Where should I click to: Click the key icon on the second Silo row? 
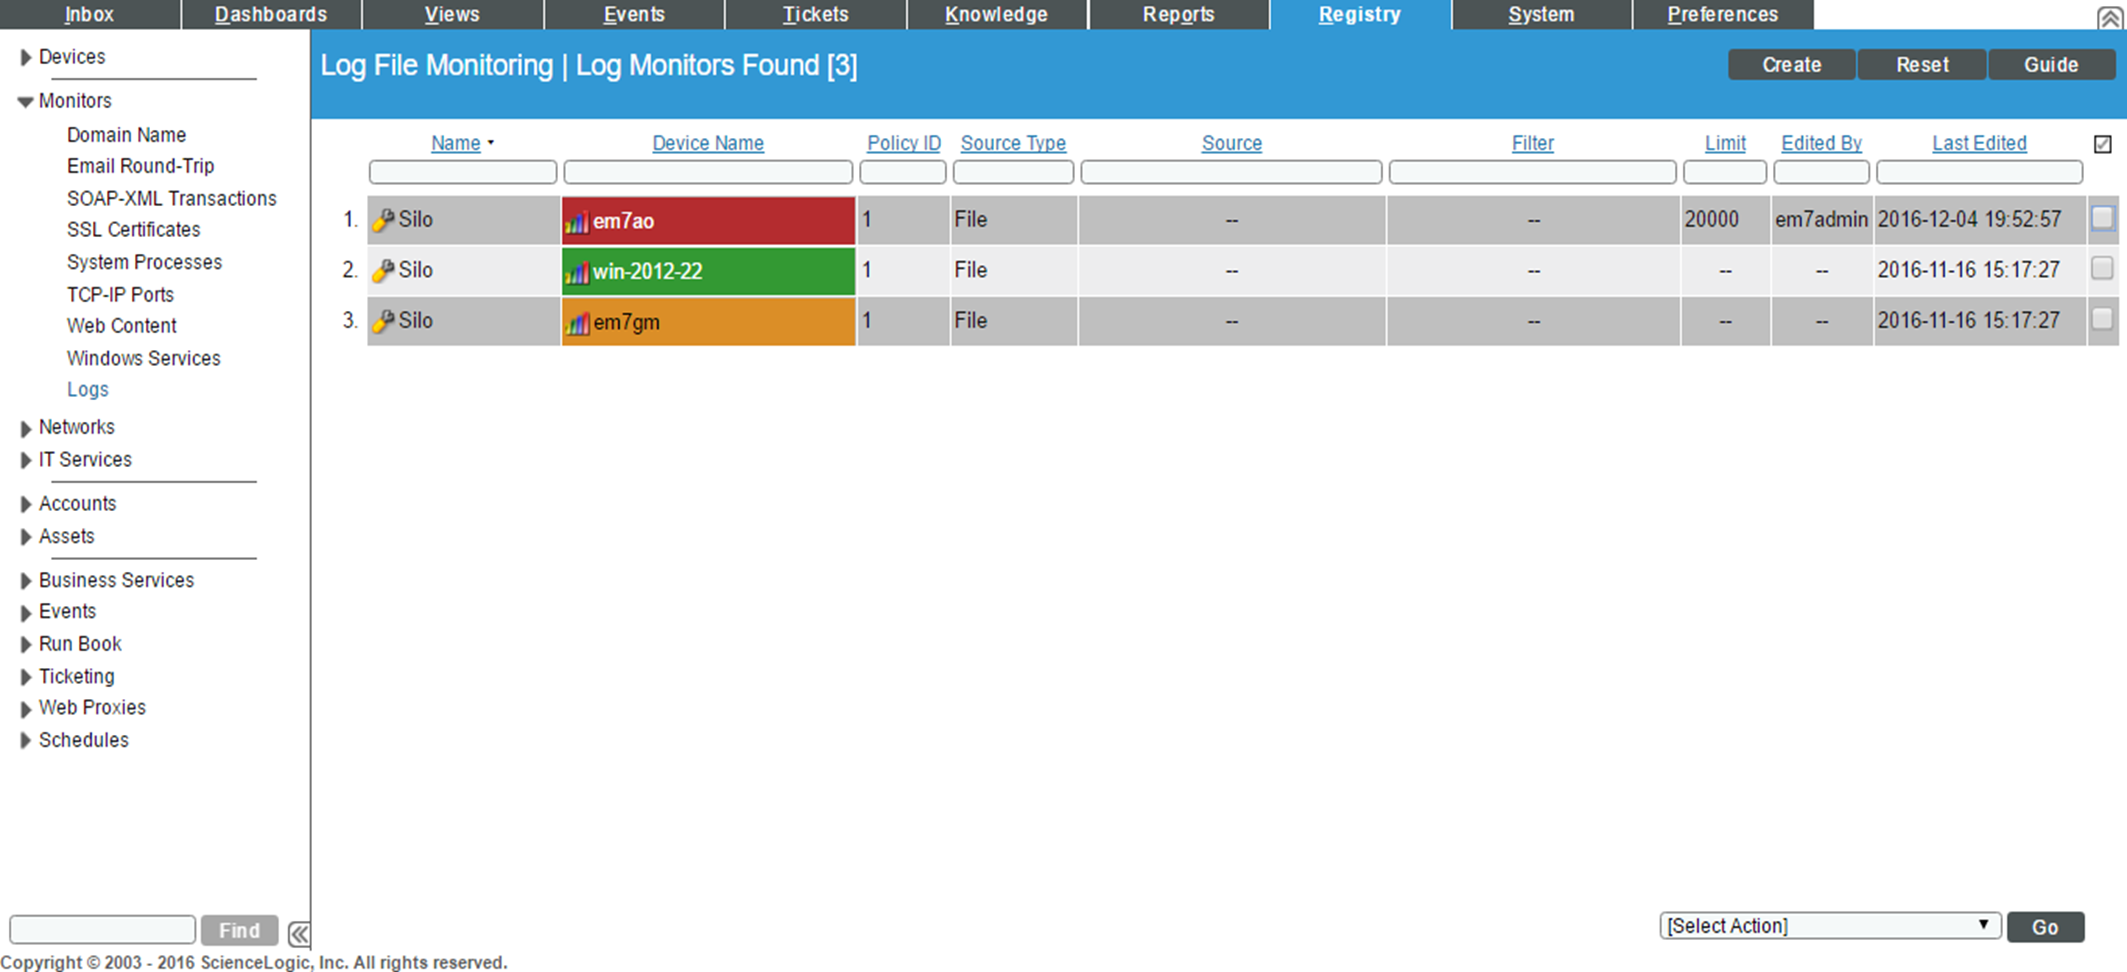(x=383, y=270)
